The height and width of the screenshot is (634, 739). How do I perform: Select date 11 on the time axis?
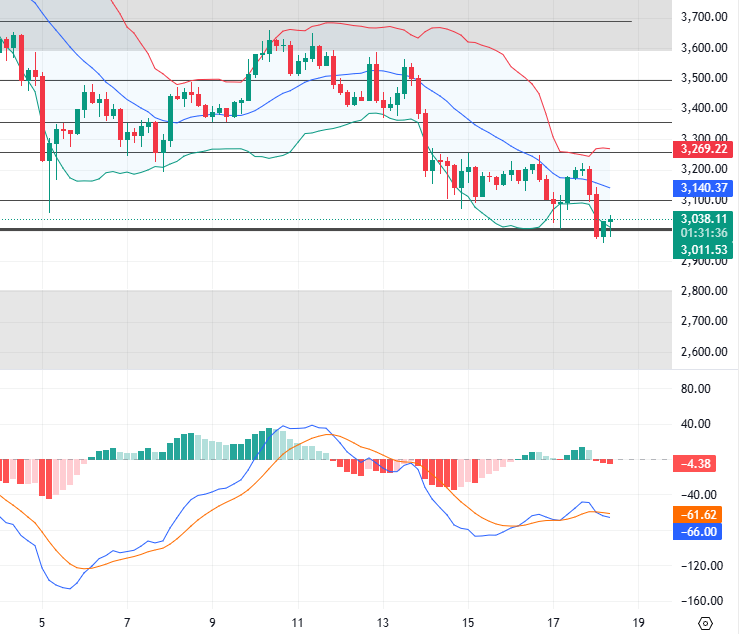(297, 621)
